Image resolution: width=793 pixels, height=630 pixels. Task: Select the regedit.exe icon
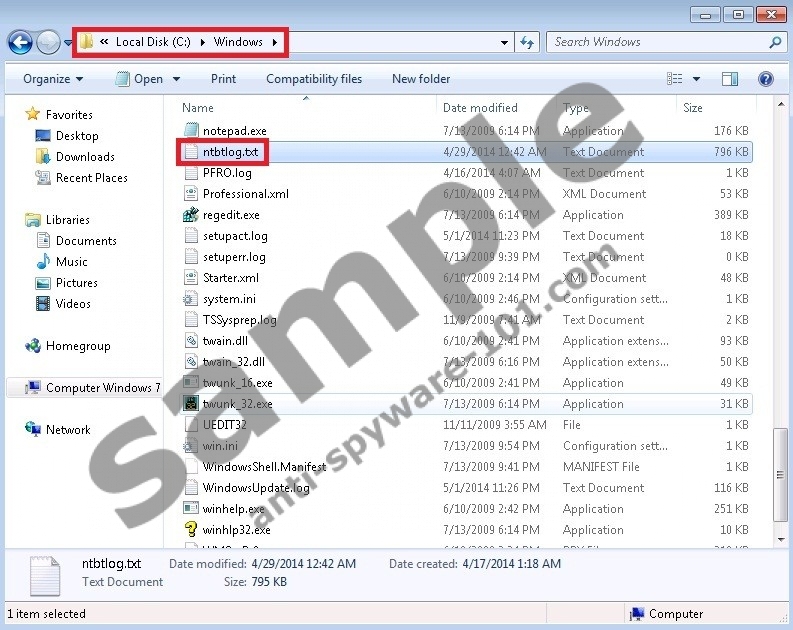(x=191, y=215)
